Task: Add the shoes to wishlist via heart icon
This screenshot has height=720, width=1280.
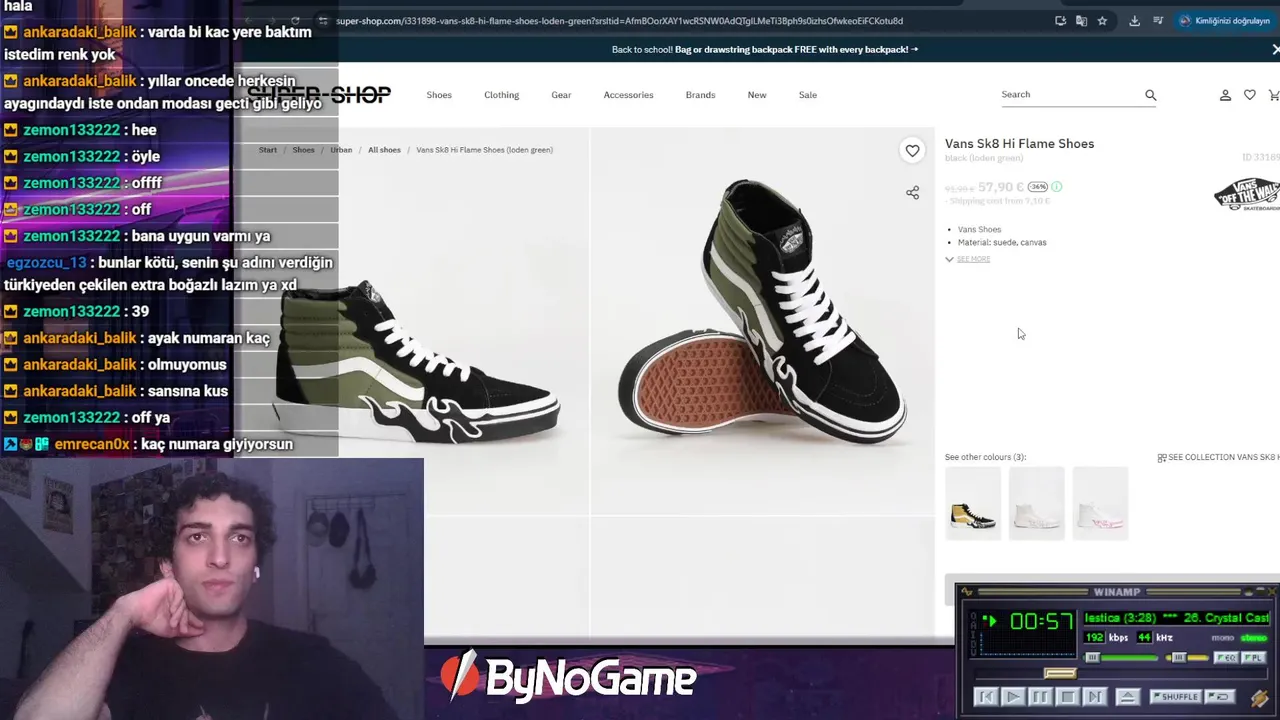Action: (912, 151)
